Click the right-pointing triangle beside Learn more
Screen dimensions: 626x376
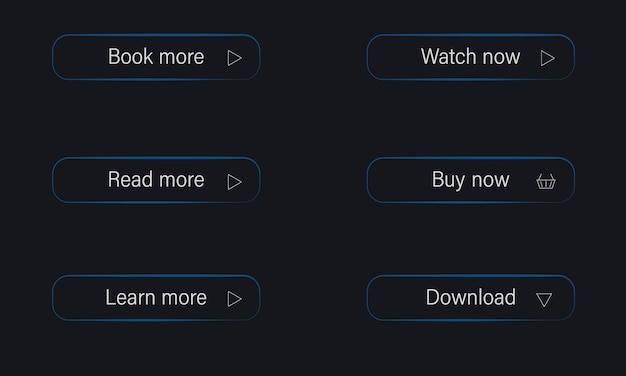[x=234, y=299]
